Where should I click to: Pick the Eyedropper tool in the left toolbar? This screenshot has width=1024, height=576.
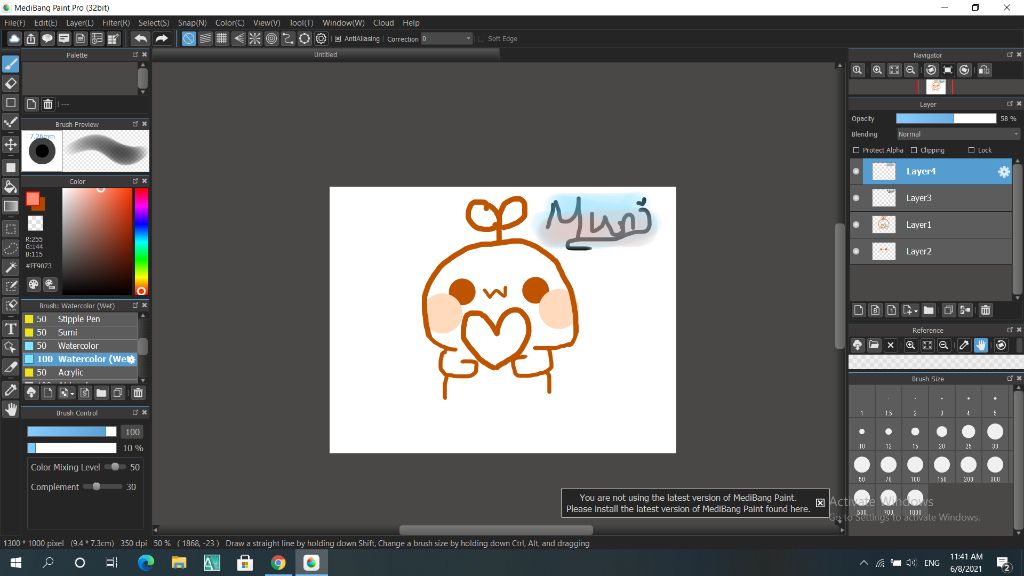click(10, 390)
